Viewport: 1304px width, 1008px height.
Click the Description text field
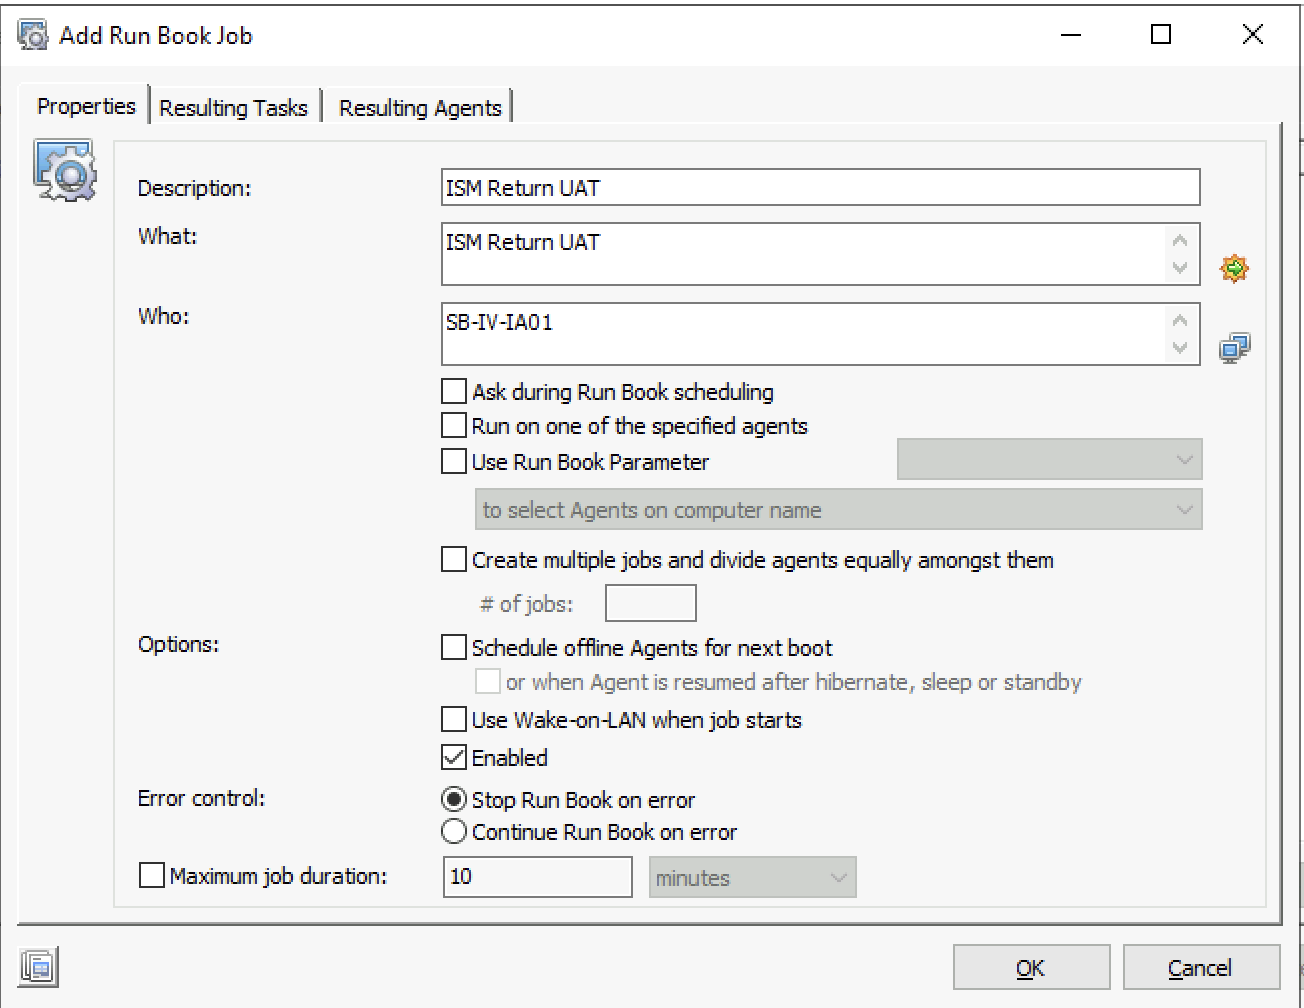point(820,188)
